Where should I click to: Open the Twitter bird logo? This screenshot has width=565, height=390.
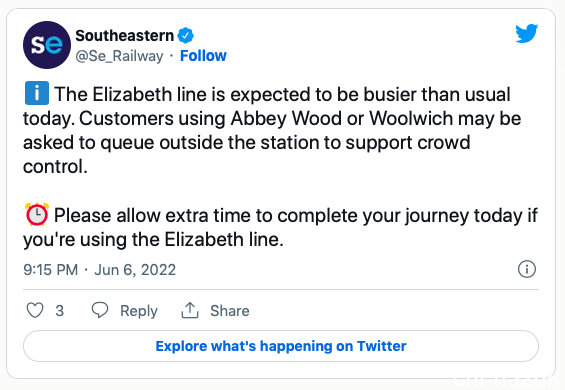(526, 34)
